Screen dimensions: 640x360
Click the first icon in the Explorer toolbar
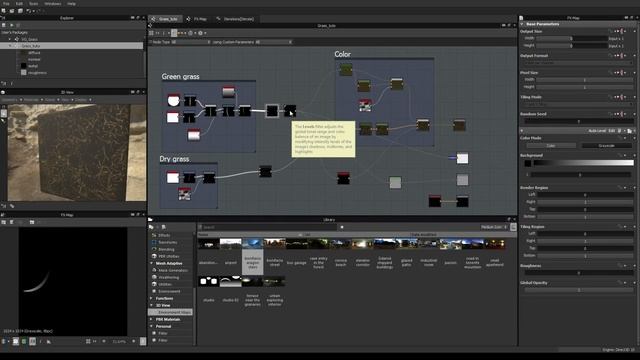click(4, 25)
